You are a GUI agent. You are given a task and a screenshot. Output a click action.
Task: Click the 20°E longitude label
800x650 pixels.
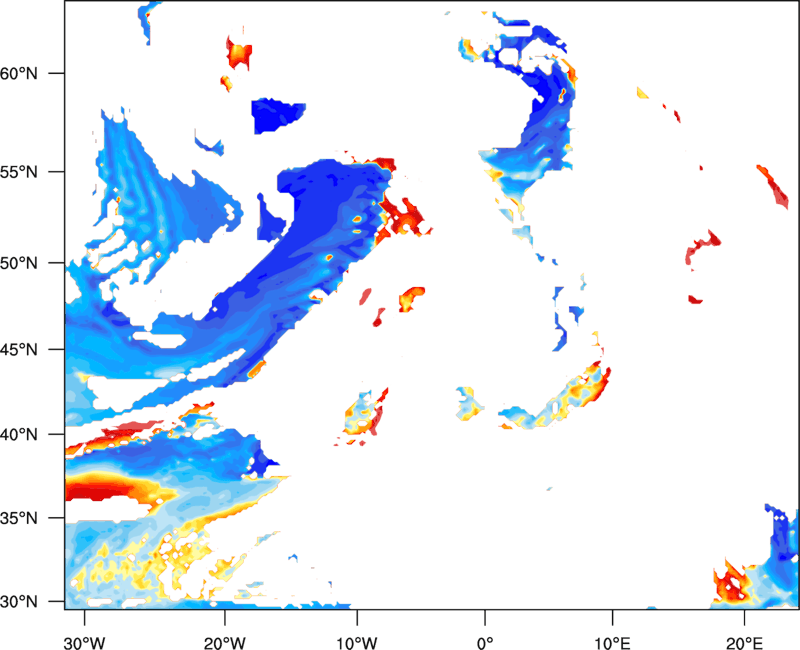pos(744,643)
